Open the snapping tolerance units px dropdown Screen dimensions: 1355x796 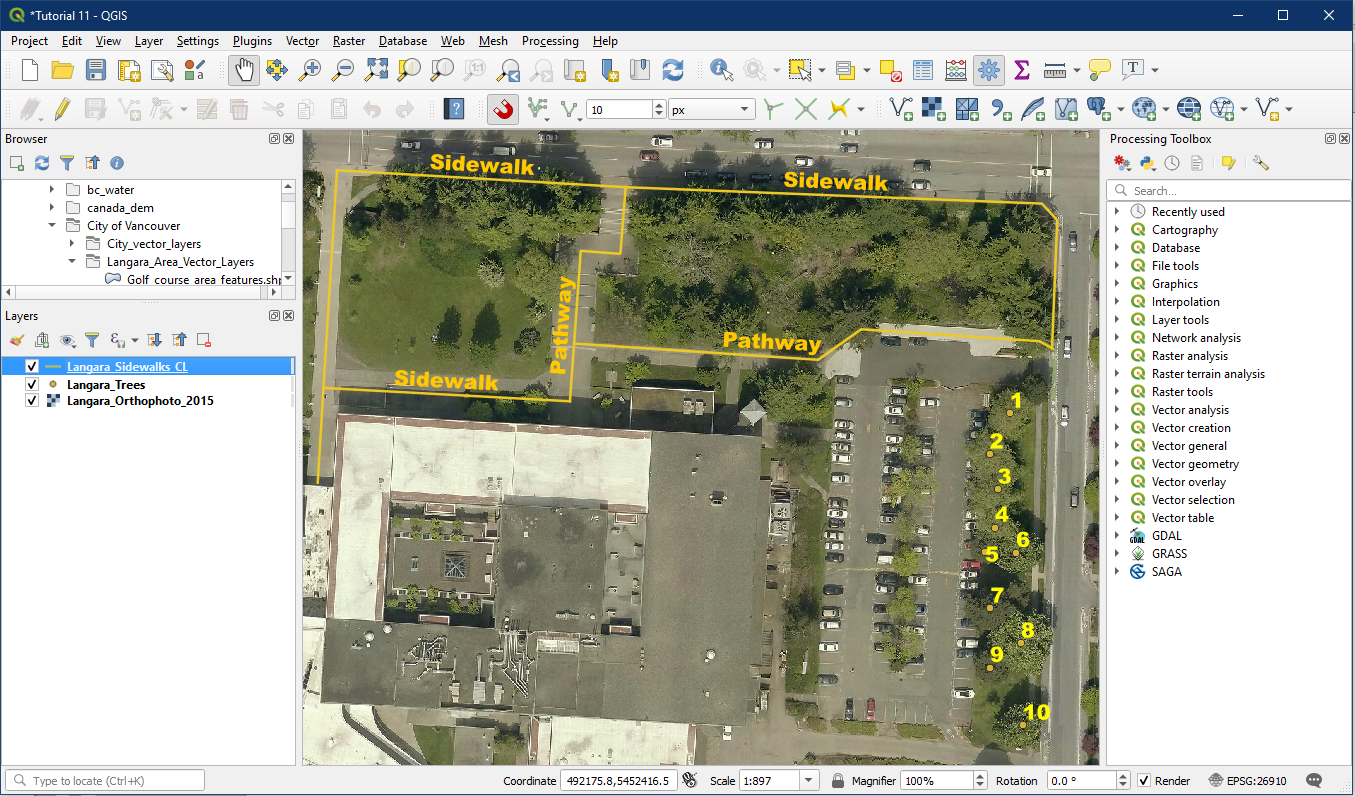pos(712,110)
